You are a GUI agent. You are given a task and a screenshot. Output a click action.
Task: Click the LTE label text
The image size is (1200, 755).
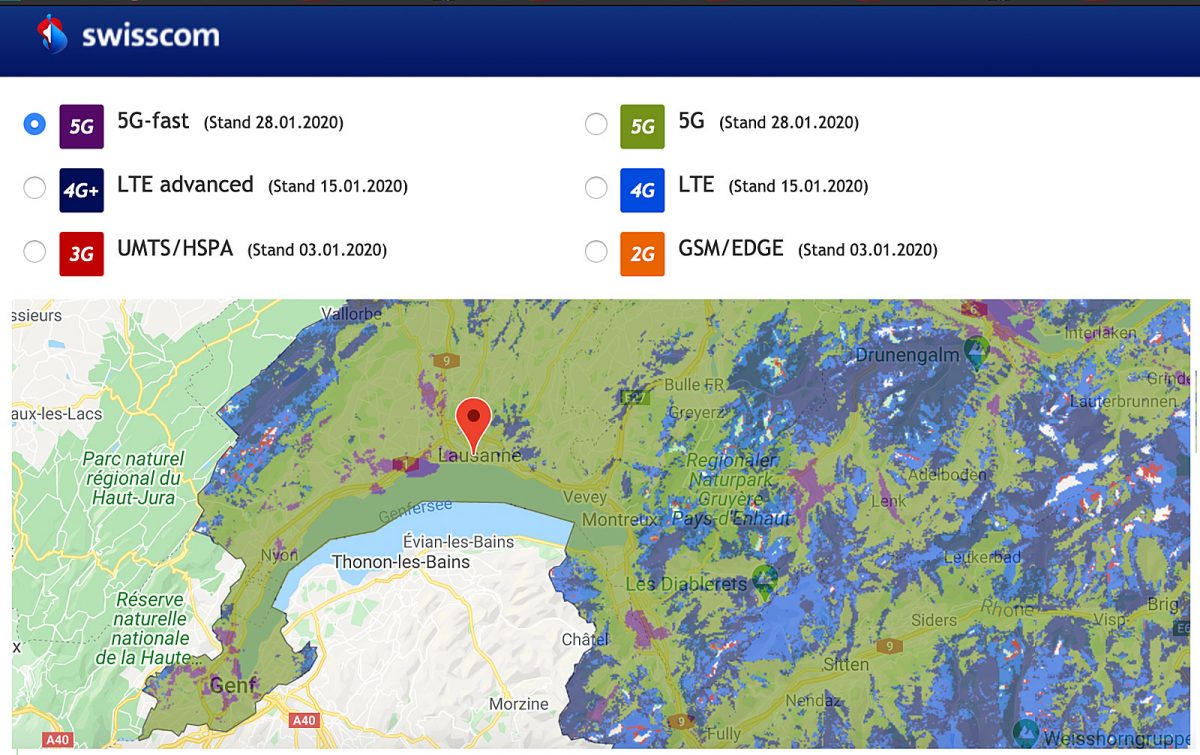point(696,185)
